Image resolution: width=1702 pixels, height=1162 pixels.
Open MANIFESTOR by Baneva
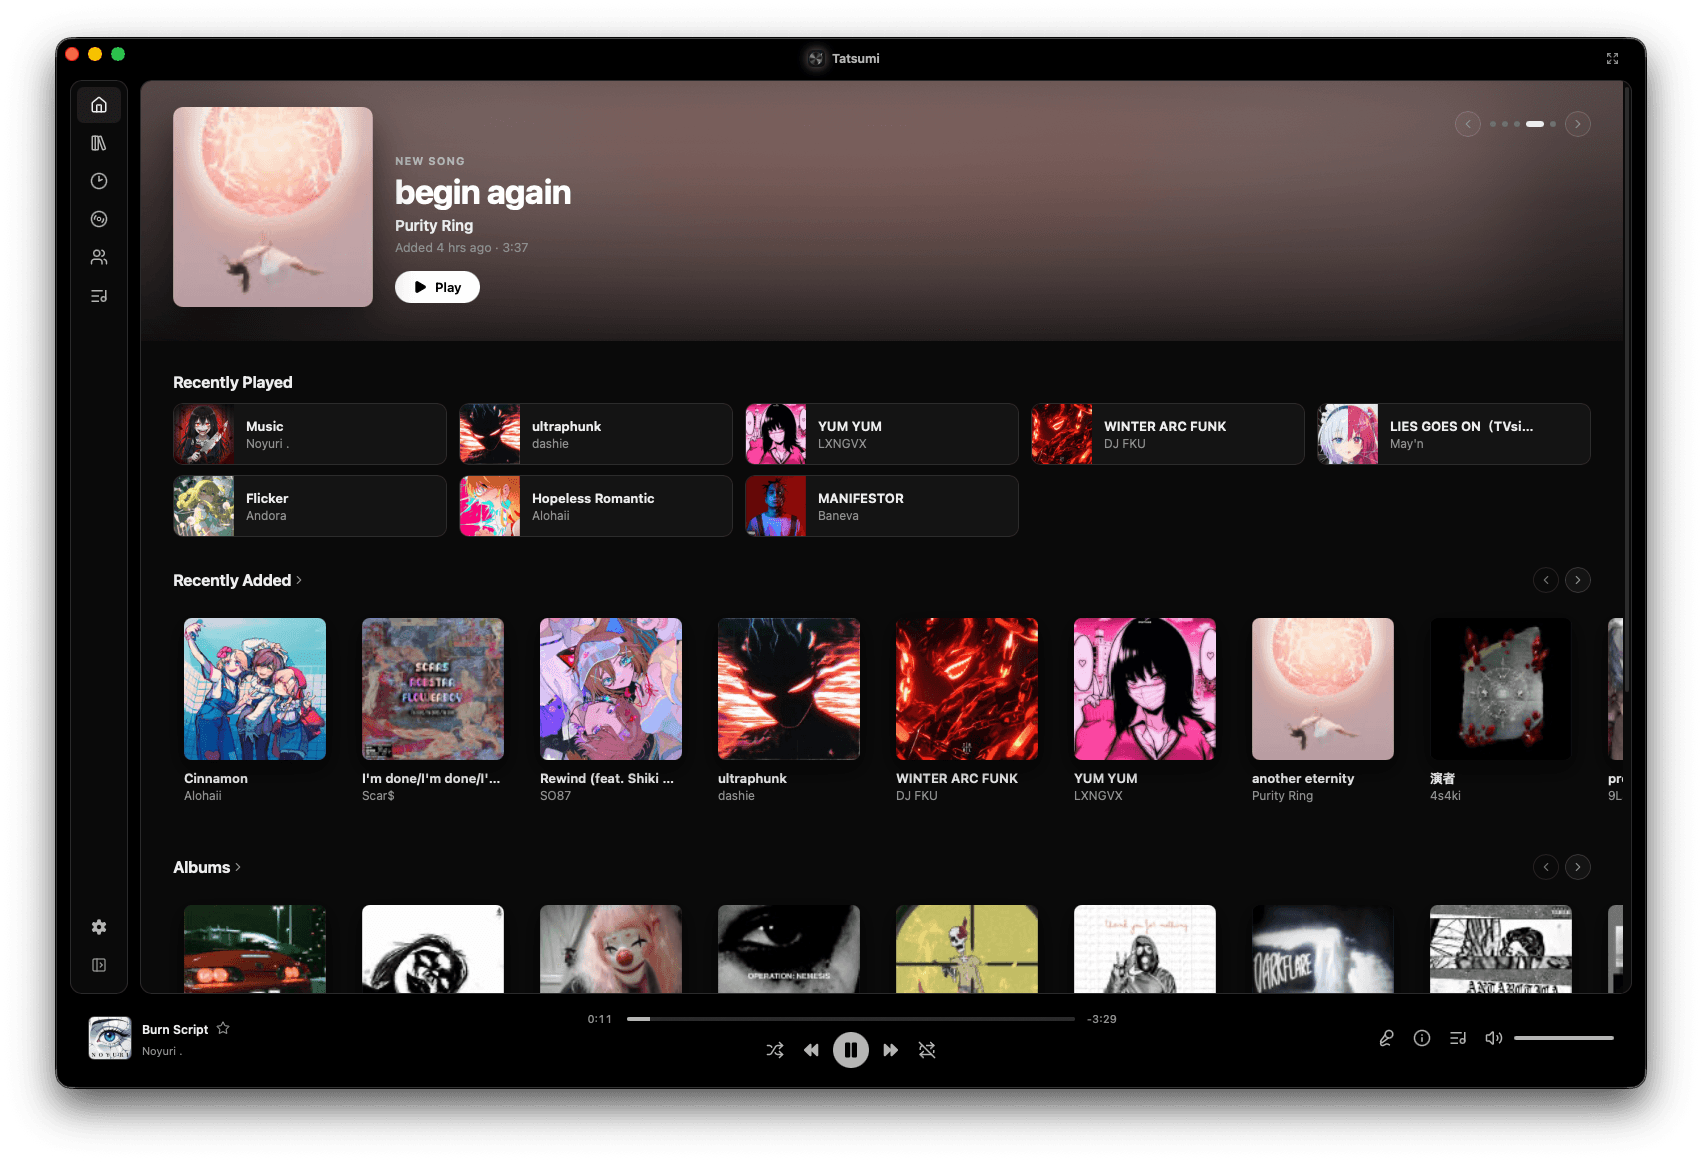click(882, 506)
